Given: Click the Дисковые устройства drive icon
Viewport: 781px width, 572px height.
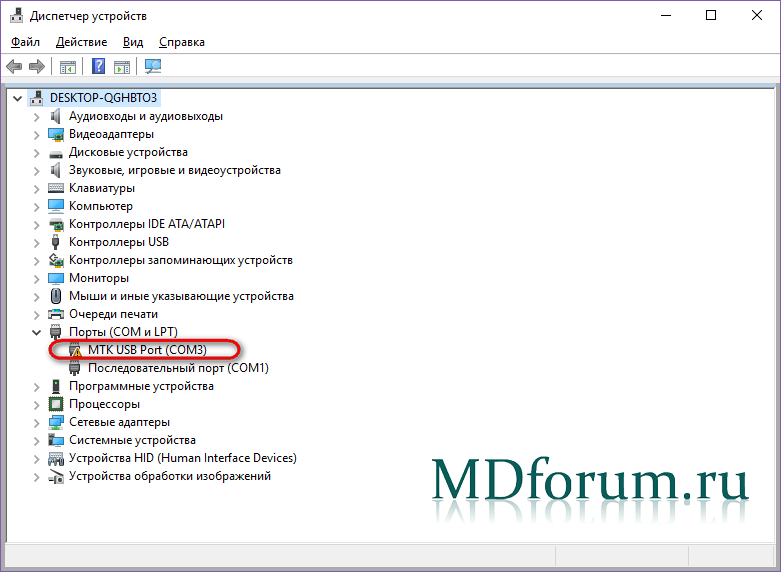Looking at the screenshot, I should pyautogui.click(x=56, y=153).
